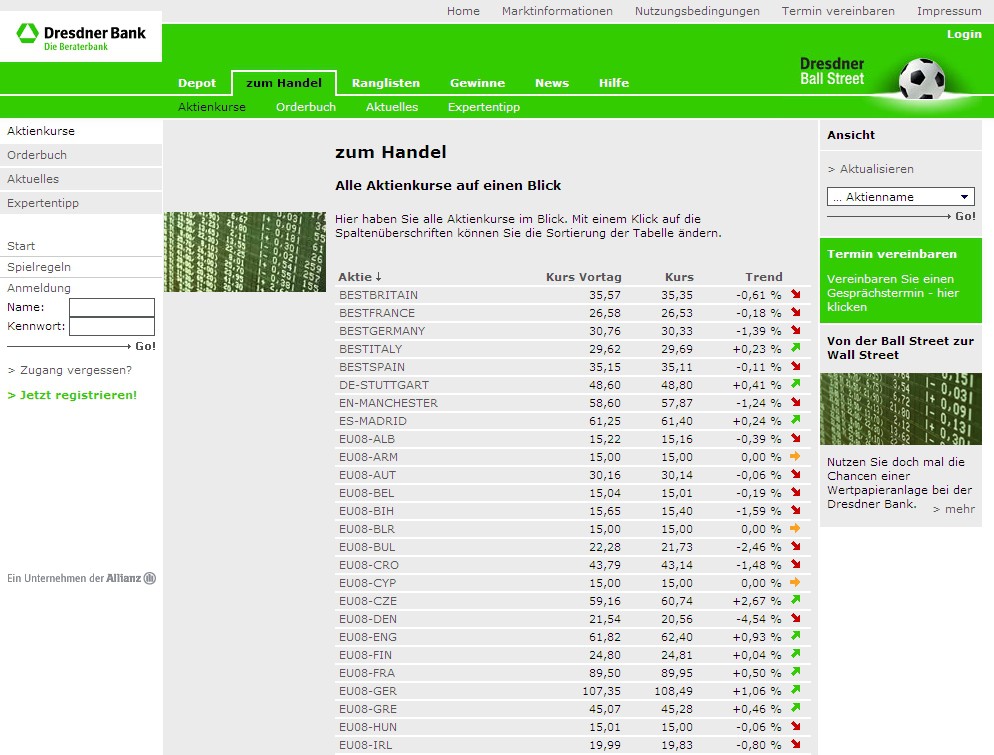Click the green trend arrow for EU08-ENG
Viewport: 994px width, 755px height.
(x=796, y=636)
